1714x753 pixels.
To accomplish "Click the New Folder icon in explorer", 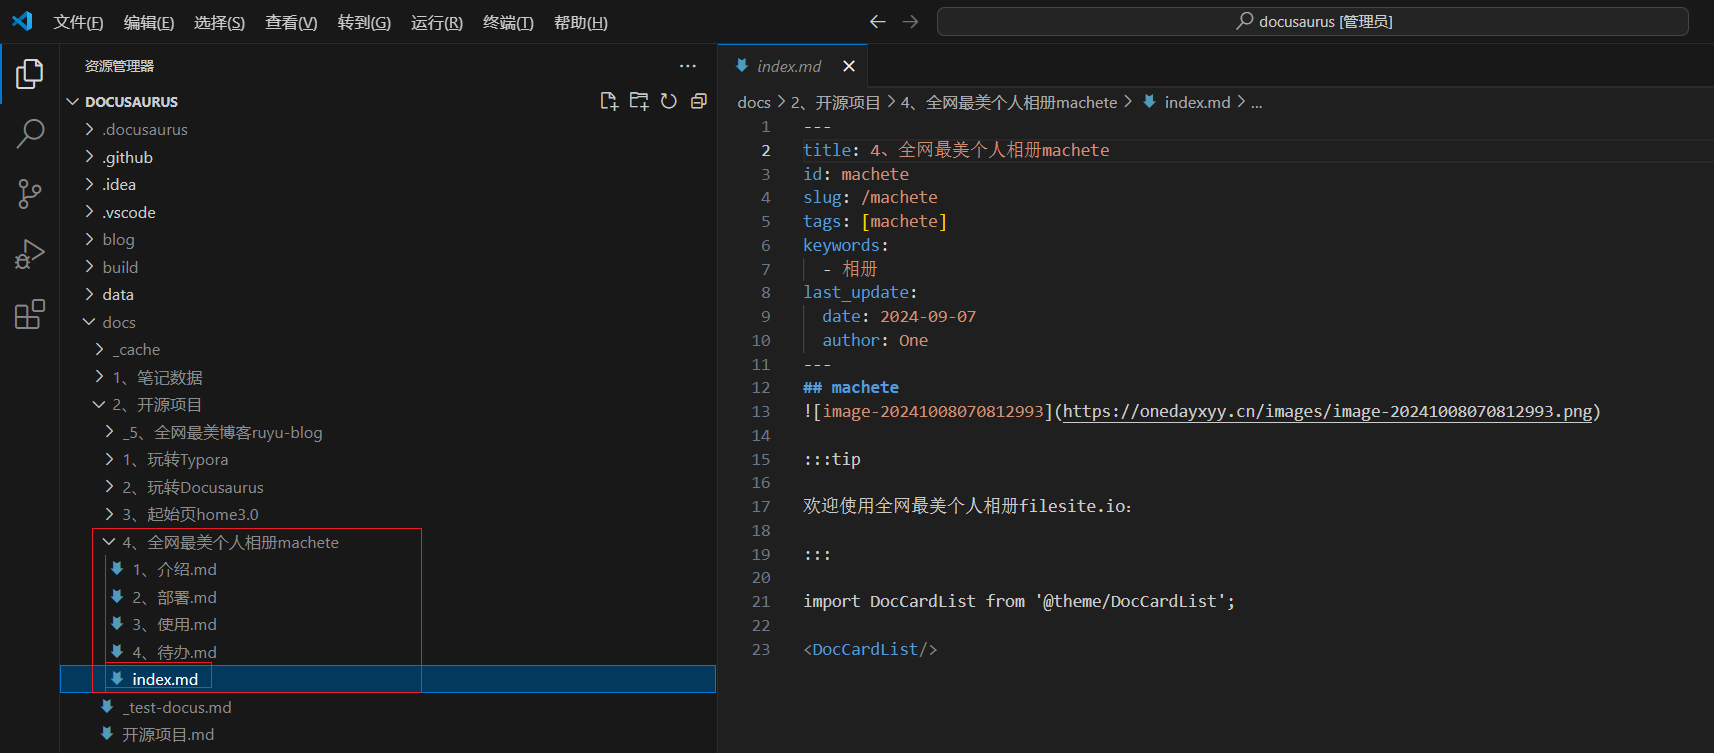I will [x=639, y=101].
